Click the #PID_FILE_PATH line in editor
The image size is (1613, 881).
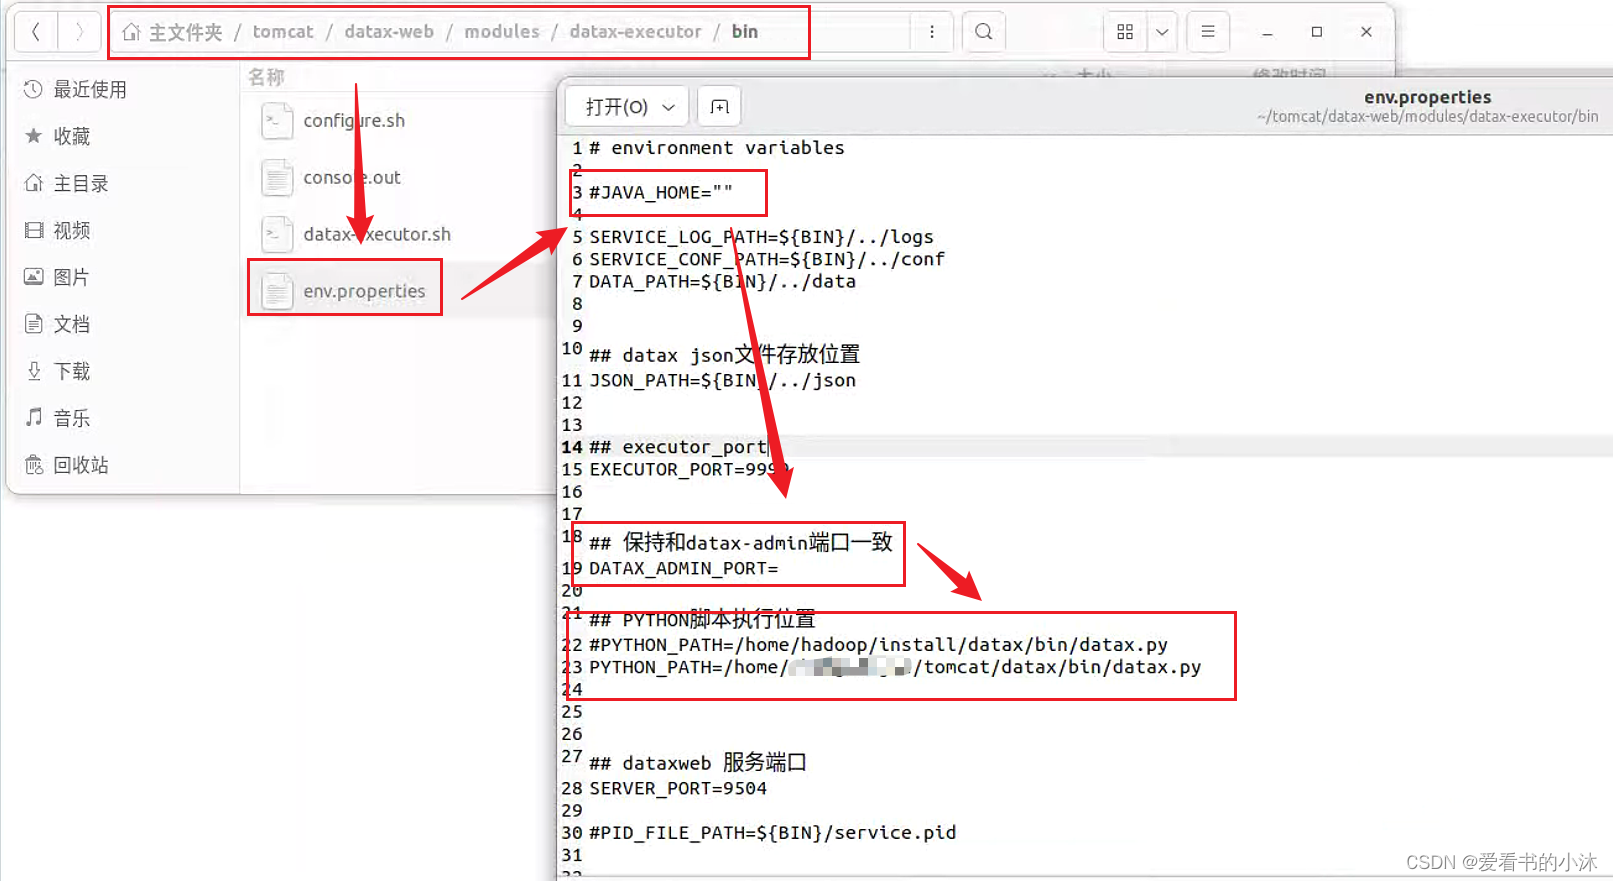[773, 833]
